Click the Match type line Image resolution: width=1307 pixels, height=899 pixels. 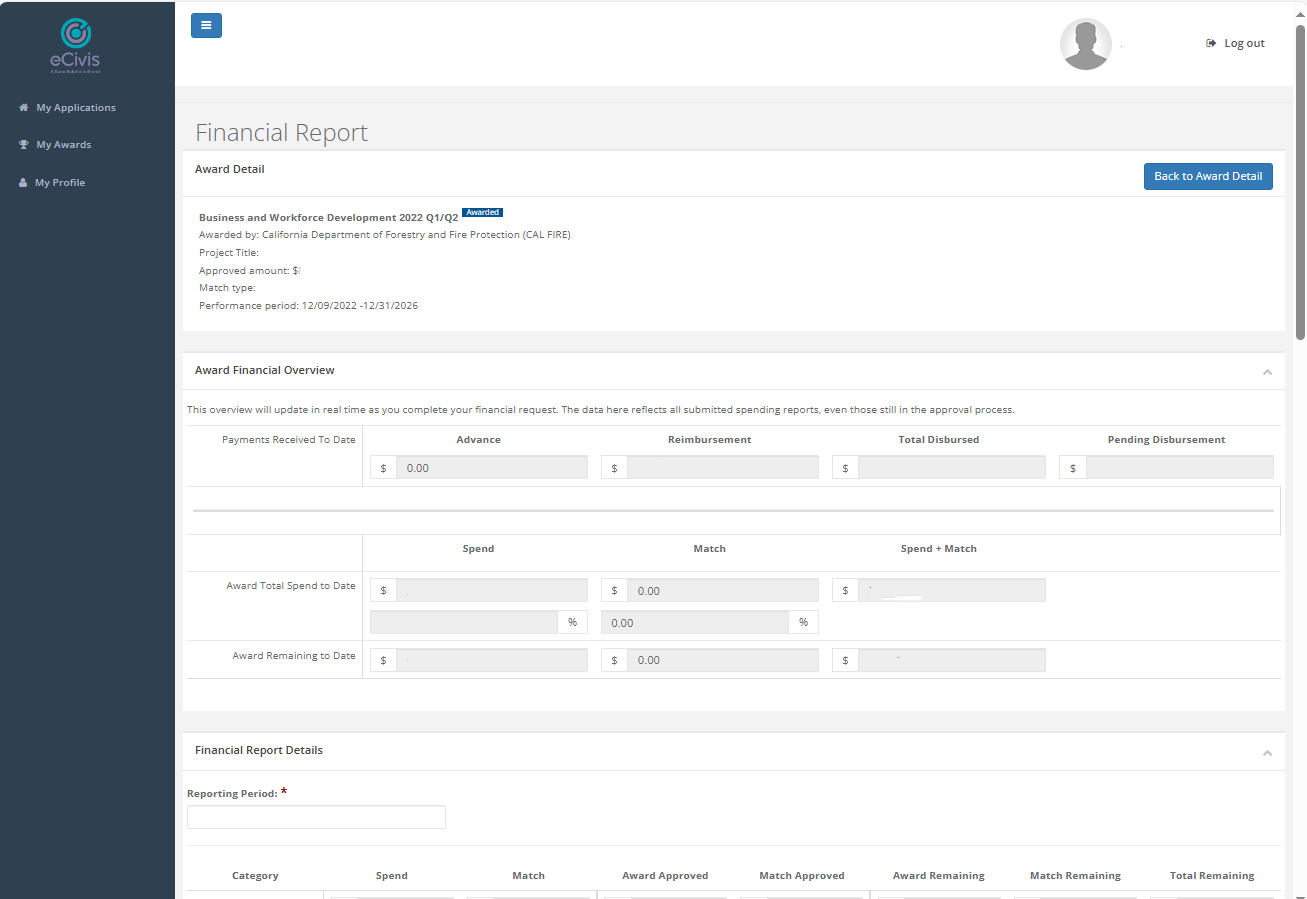pos(227,288)
